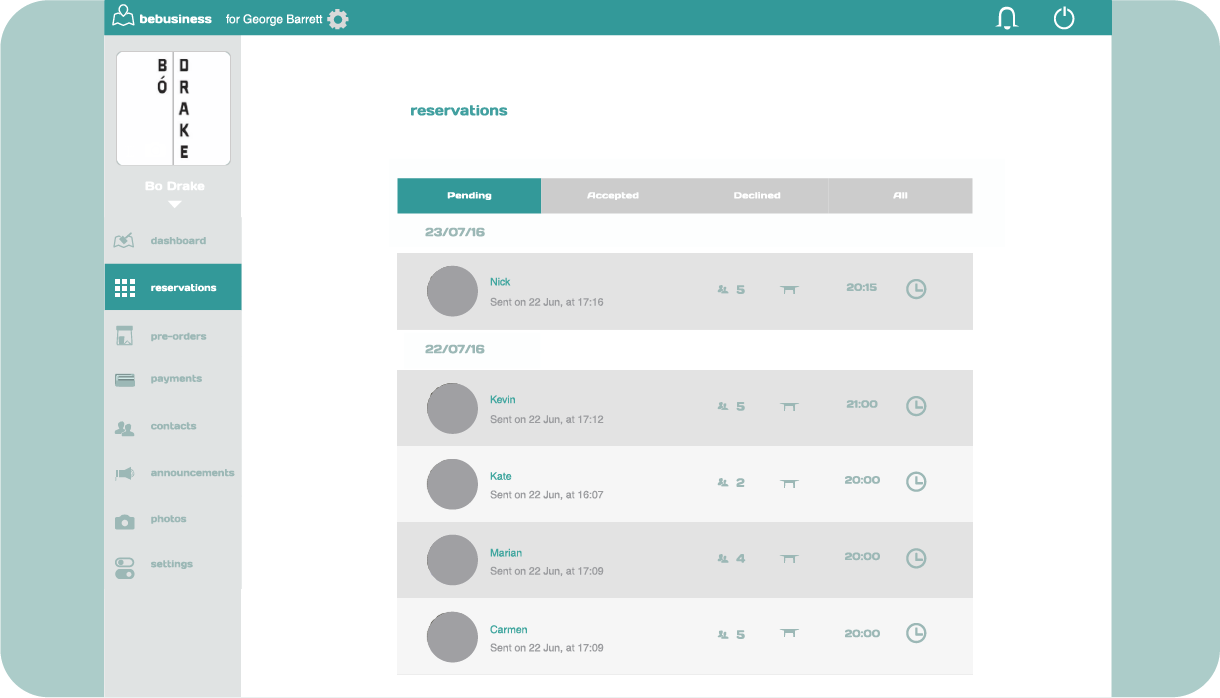Open the notifications bell
The height and width of the screenshot is (698, 1220).
pos(1007,18)
